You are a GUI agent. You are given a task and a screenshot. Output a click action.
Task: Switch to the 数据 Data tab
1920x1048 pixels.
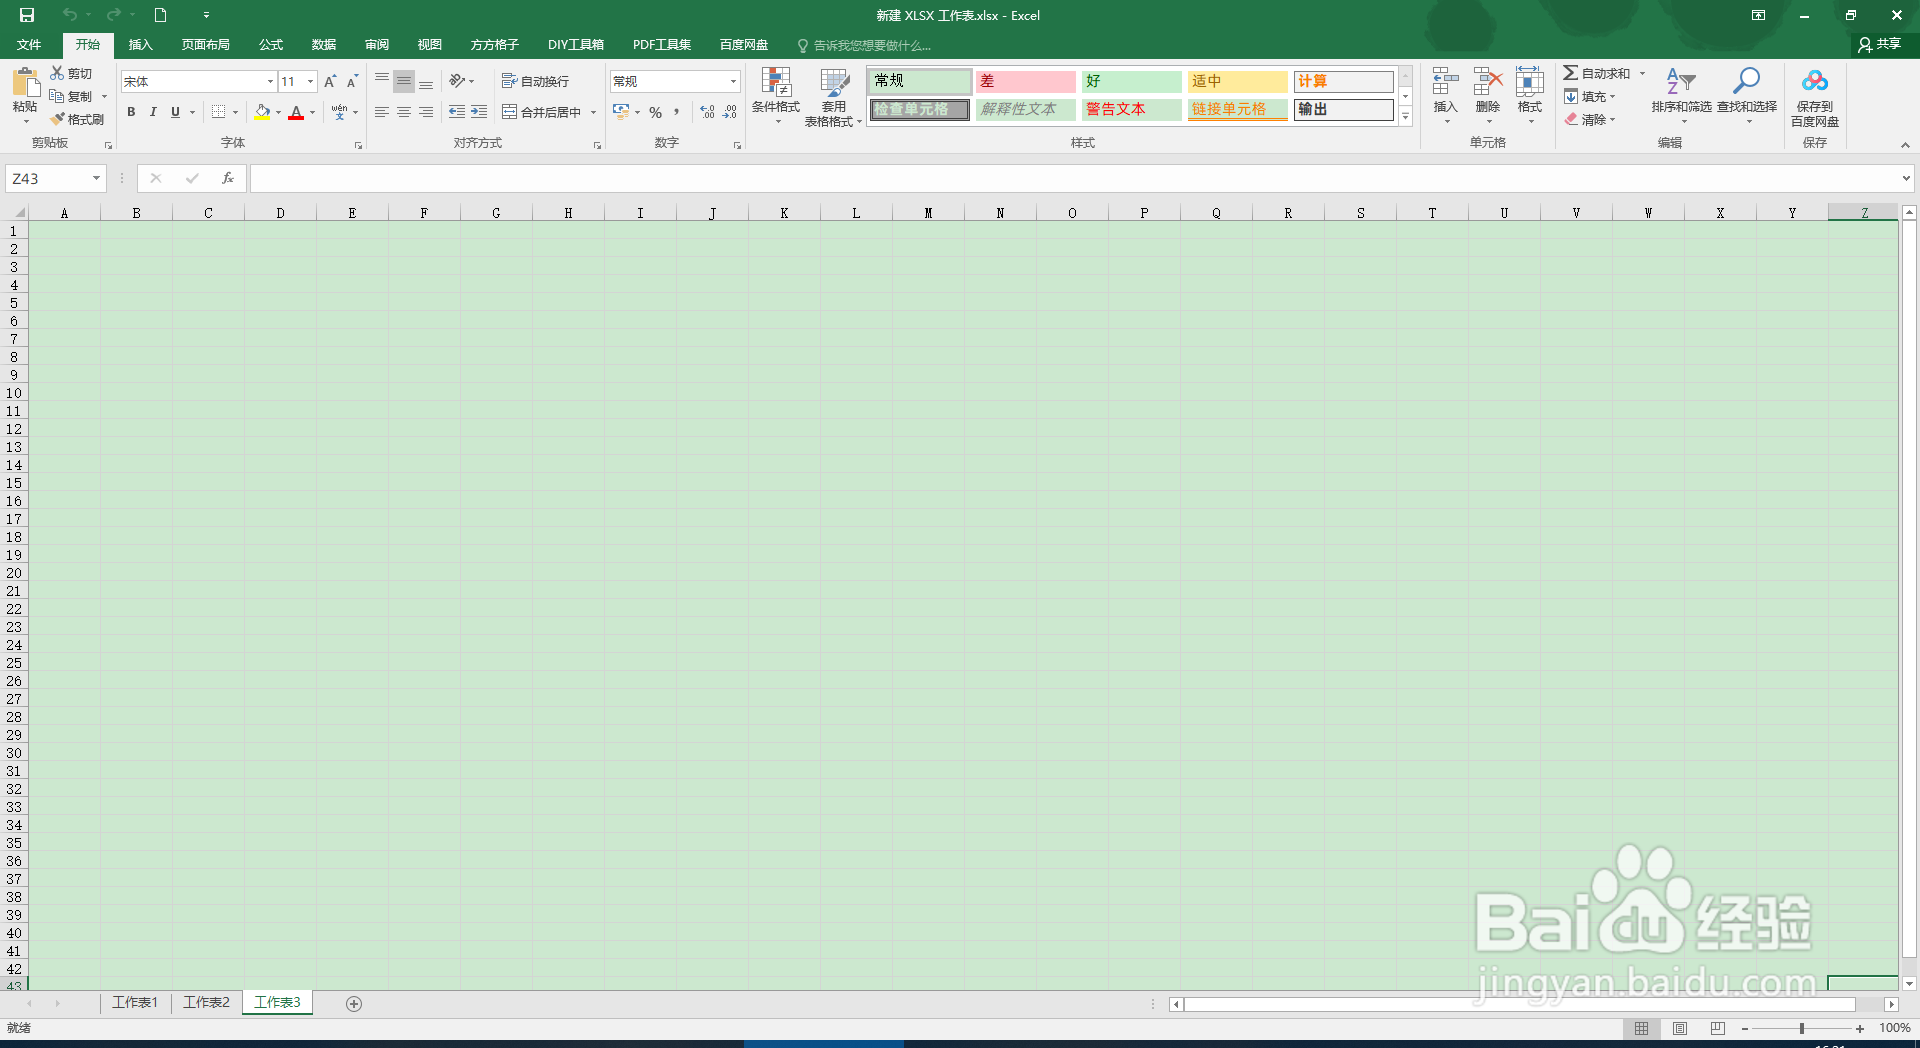(324, 45)
